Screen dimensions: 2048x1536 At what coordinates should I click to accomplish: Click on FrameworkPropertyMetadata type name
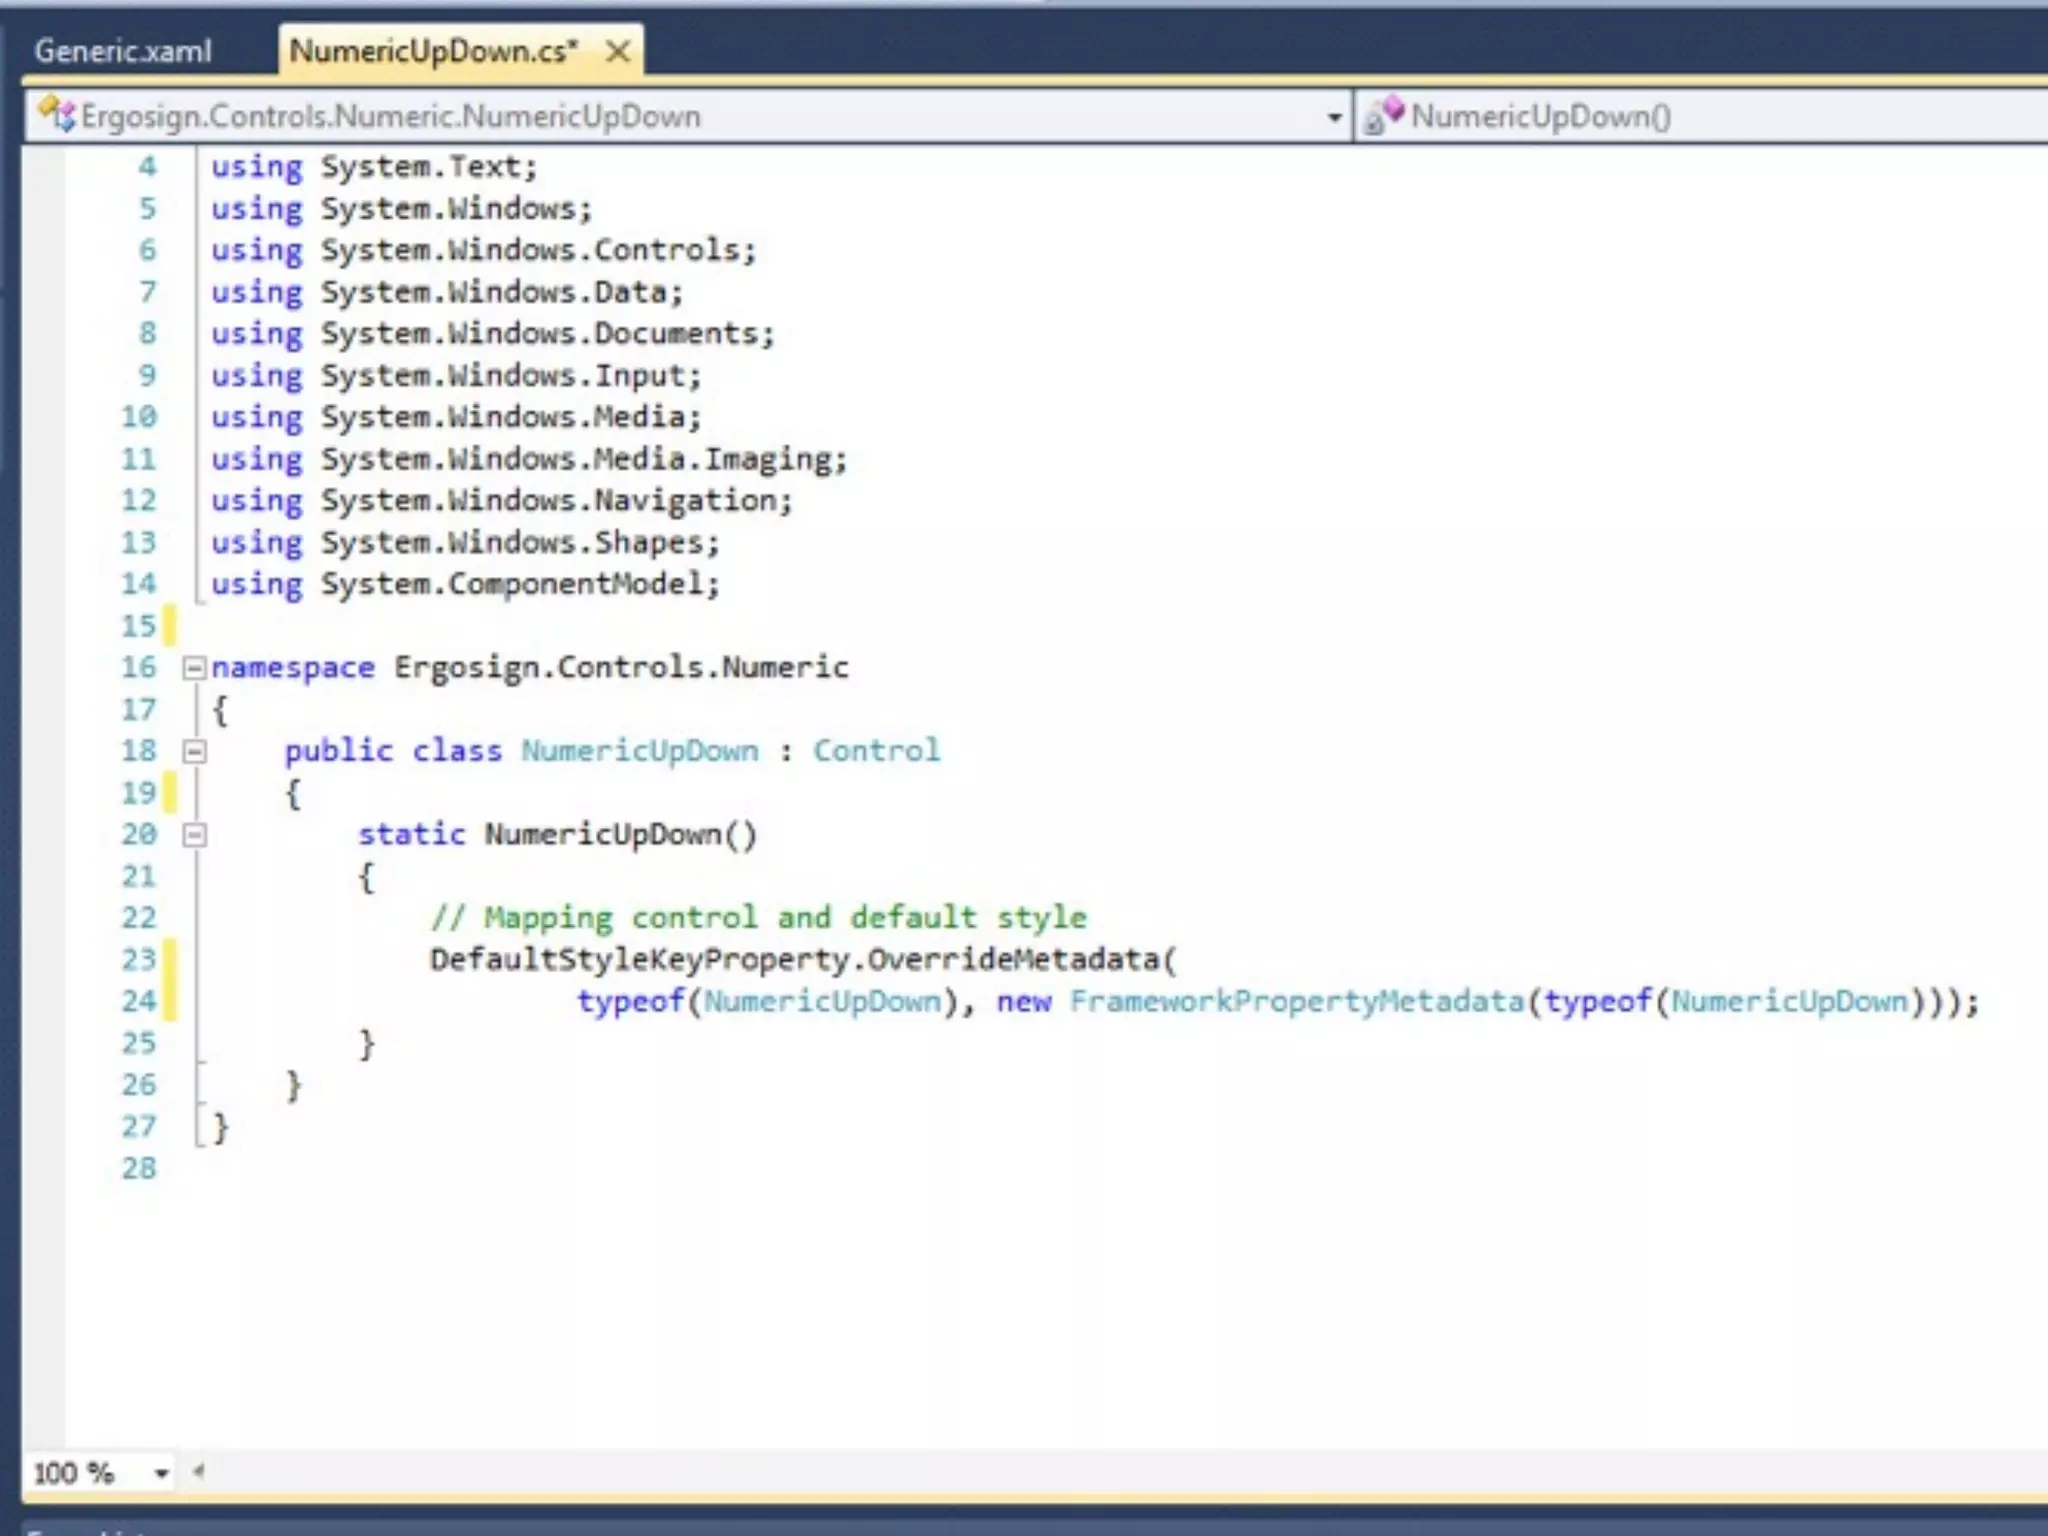click(x=1296, y=1002)
